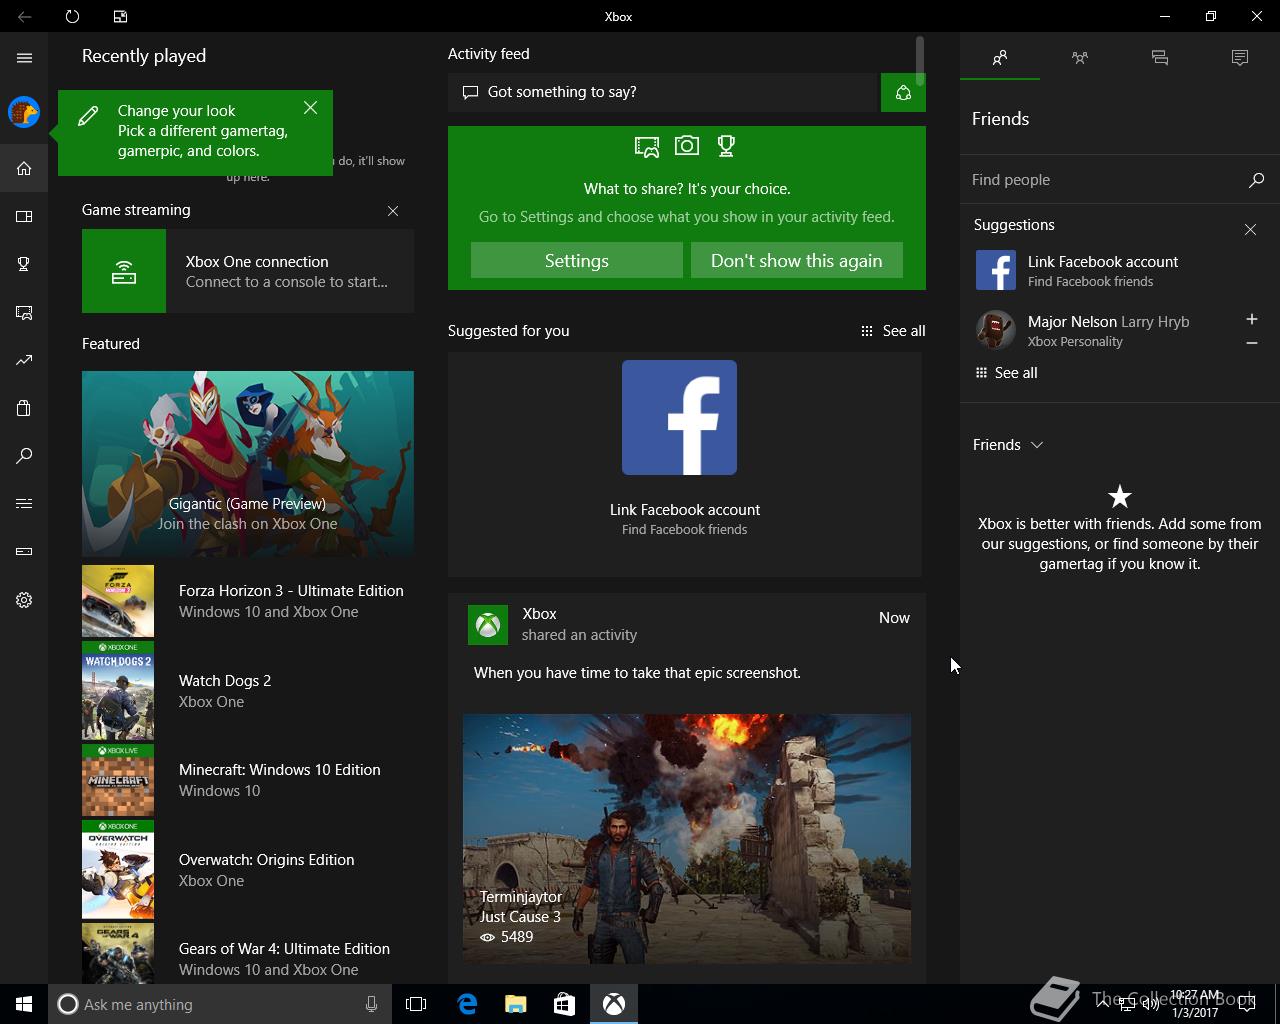Image resolution: width=1280 pixels, height=1024 pixels.
Task: Open Connection console icon in sidebar
Action: pos(24,551)
